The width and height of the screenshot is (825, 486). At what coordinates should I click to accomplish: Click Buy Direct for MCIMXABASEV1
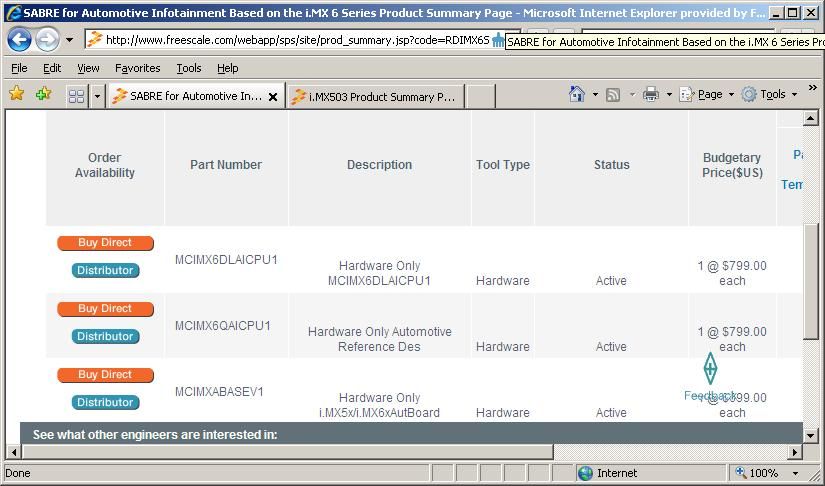tap(105, 375)
